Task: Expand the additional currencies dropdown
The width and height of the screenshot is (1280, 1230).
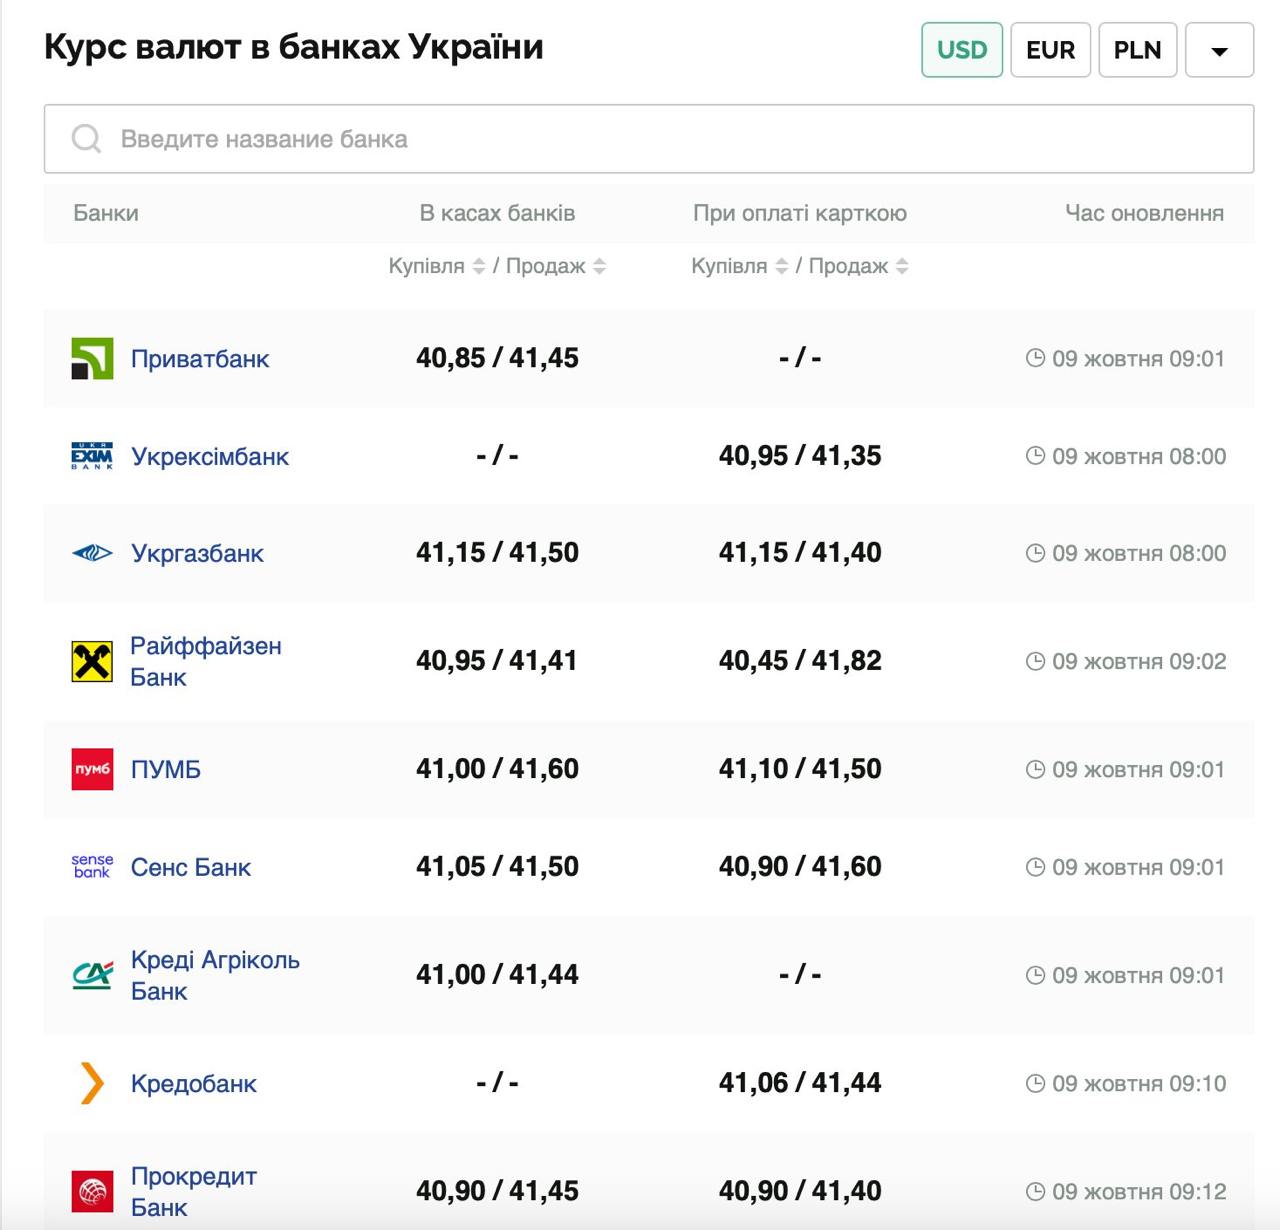Action: coord(1219,50)
